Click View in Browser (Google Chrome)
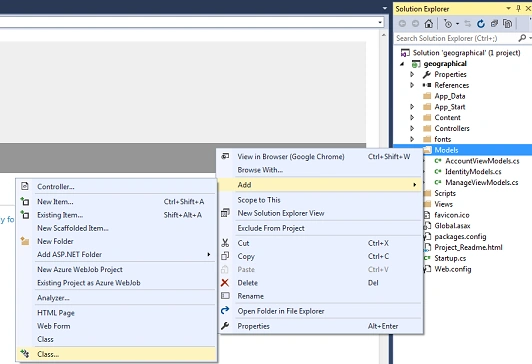This screenshot has width=532, height=364. point(291,156)
